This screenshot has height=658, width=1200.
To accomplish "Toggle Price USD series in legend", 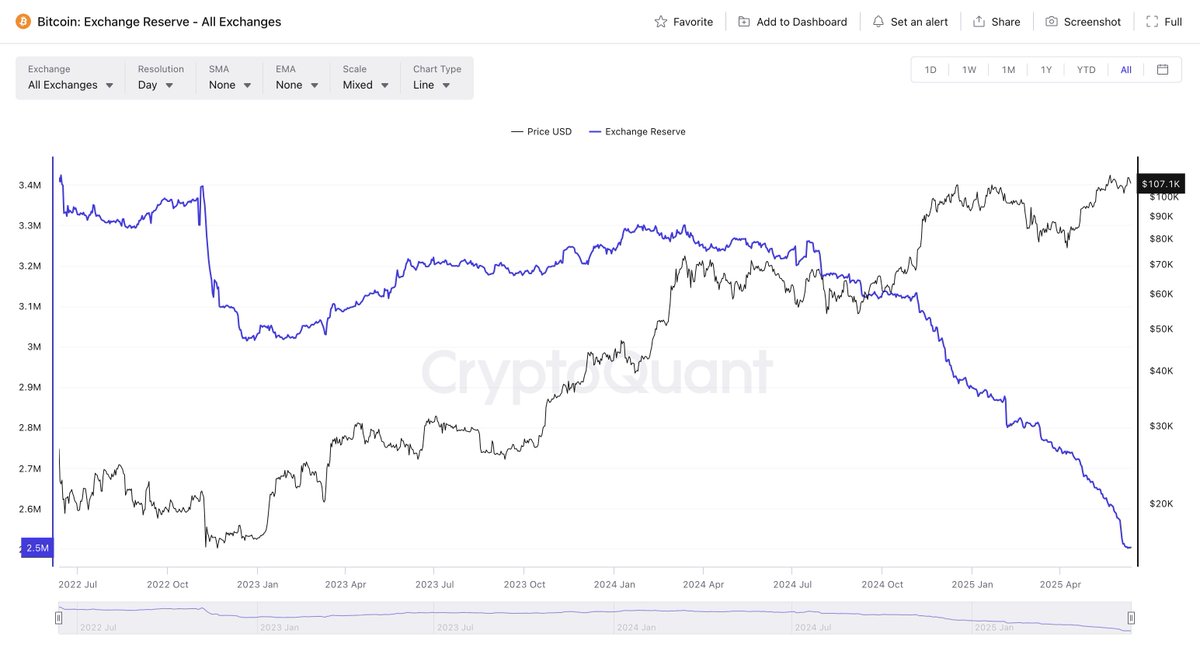I will pos(541,131).
